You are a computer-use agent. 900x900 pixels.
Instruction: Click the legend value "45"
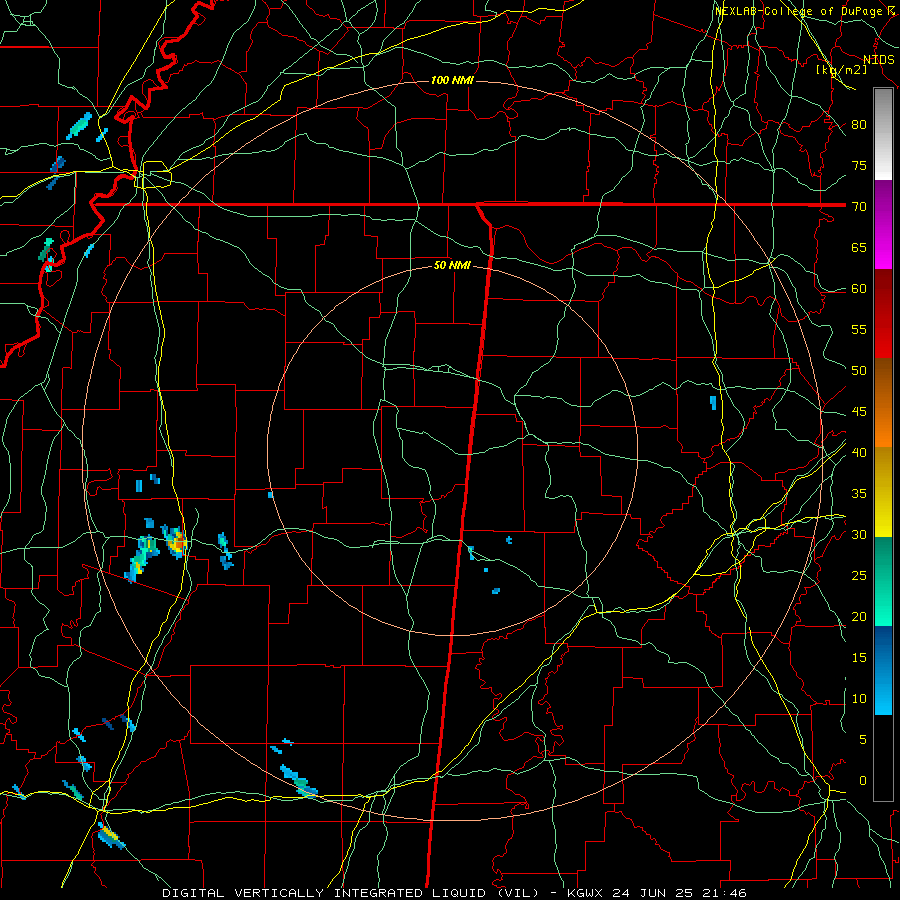coord(859,412)
